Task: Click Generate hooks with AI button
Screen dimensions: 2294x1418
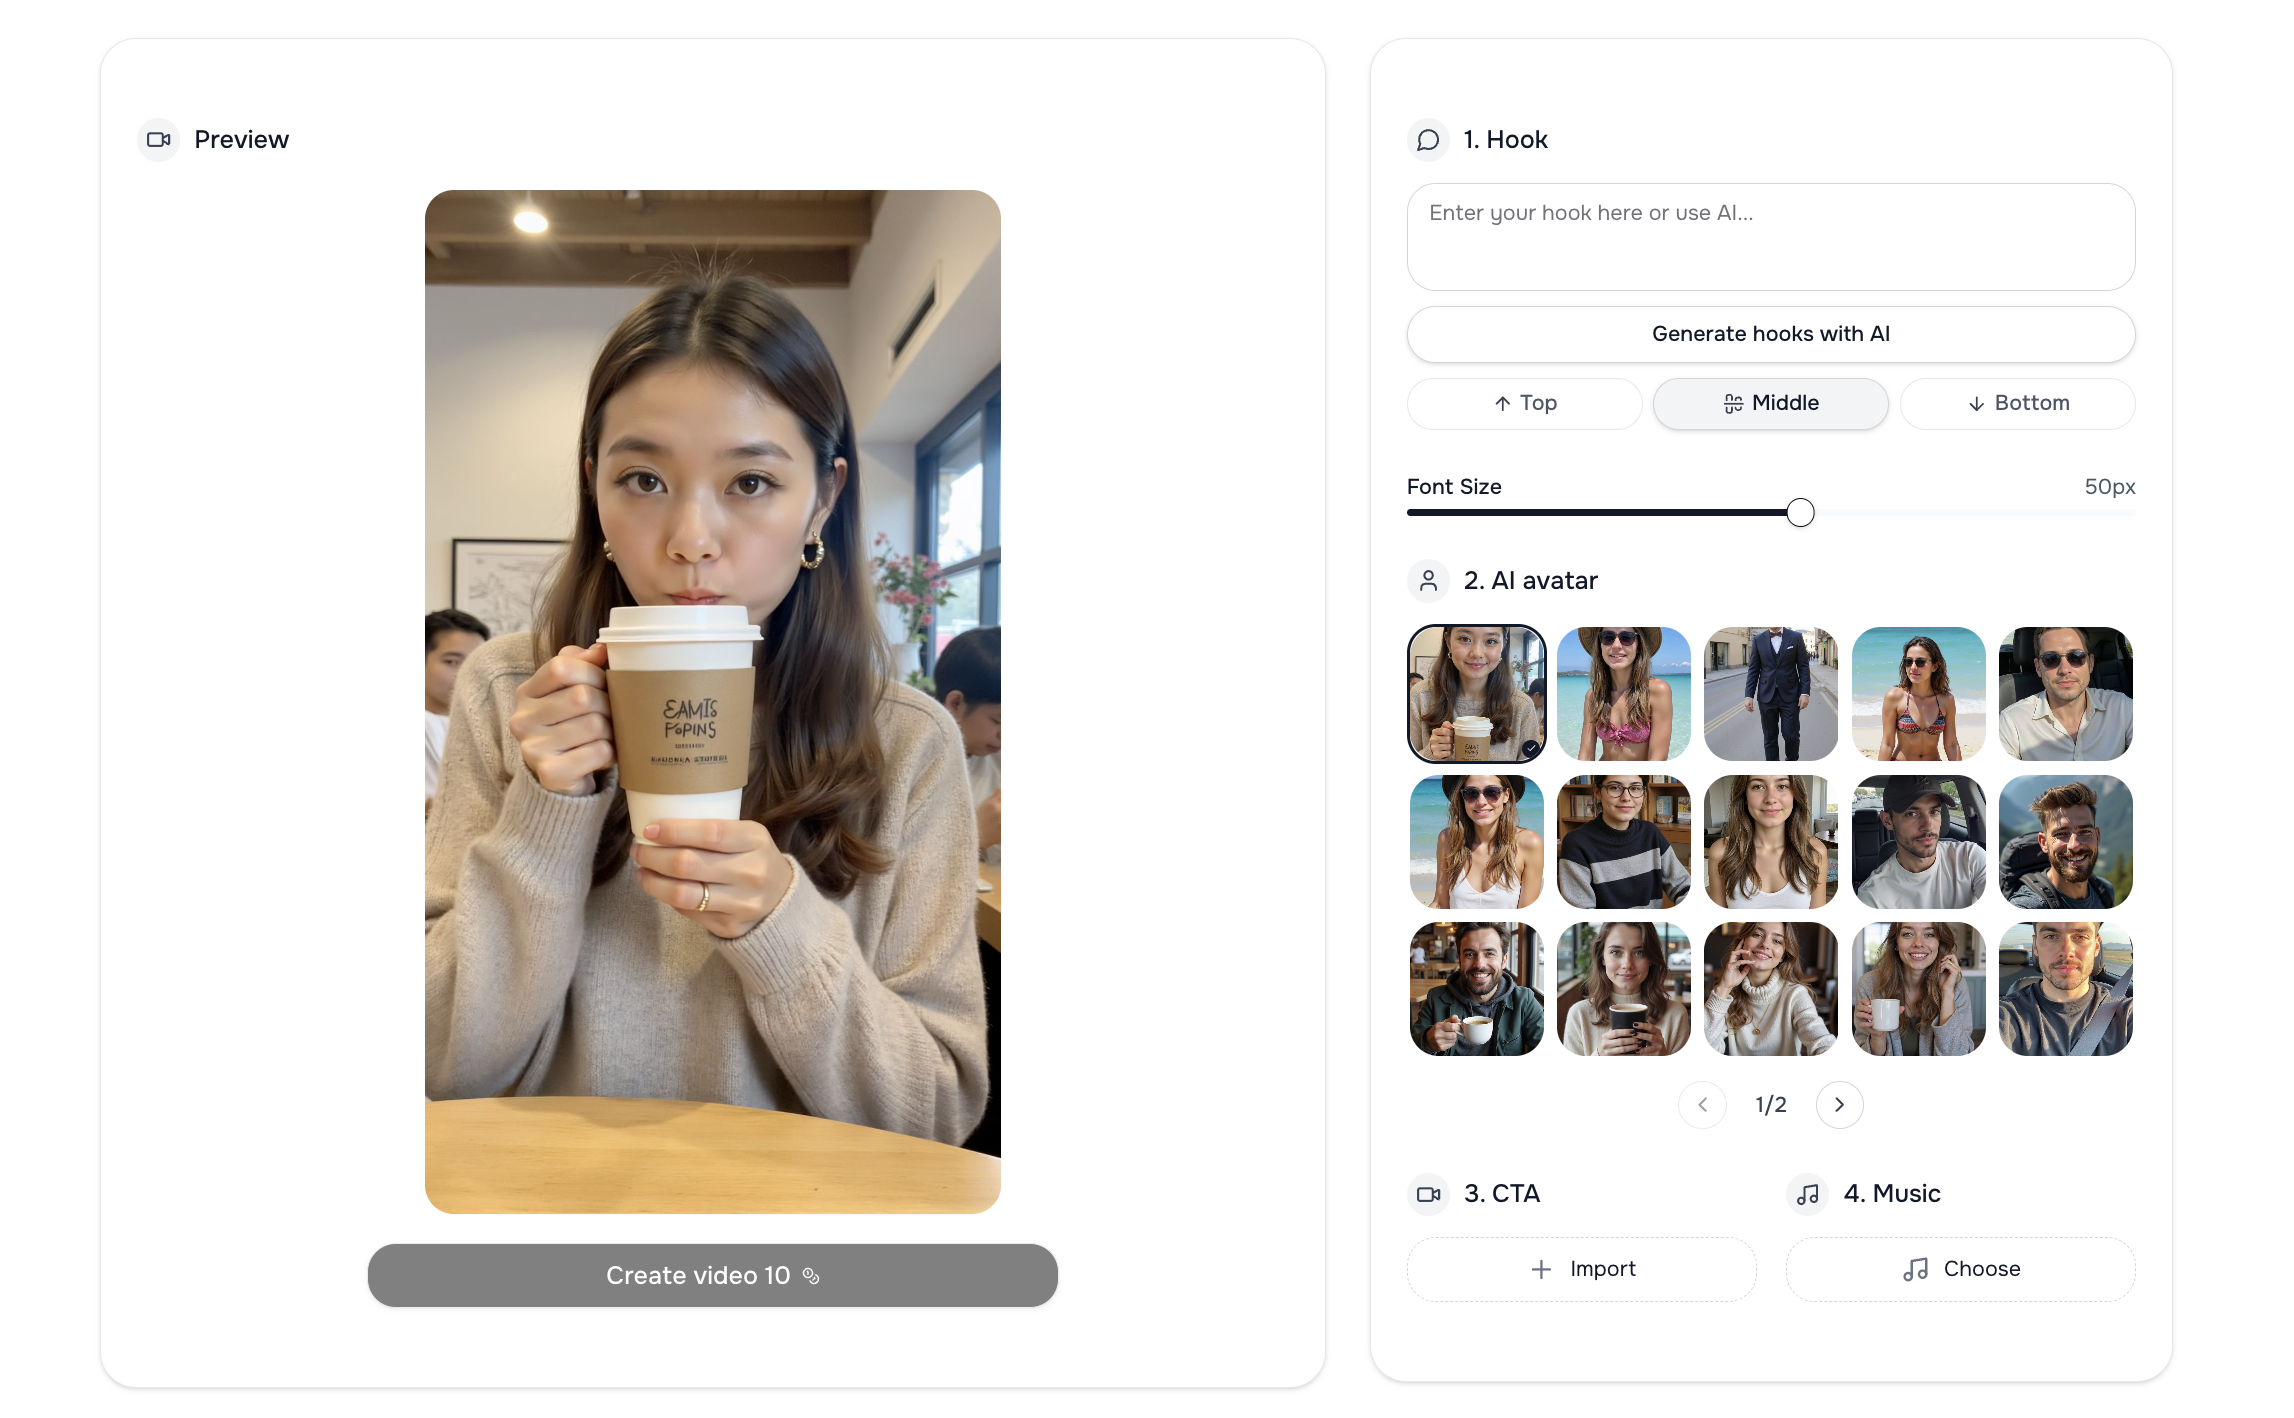Action: pyautogui.click(x=1770, y=334)
